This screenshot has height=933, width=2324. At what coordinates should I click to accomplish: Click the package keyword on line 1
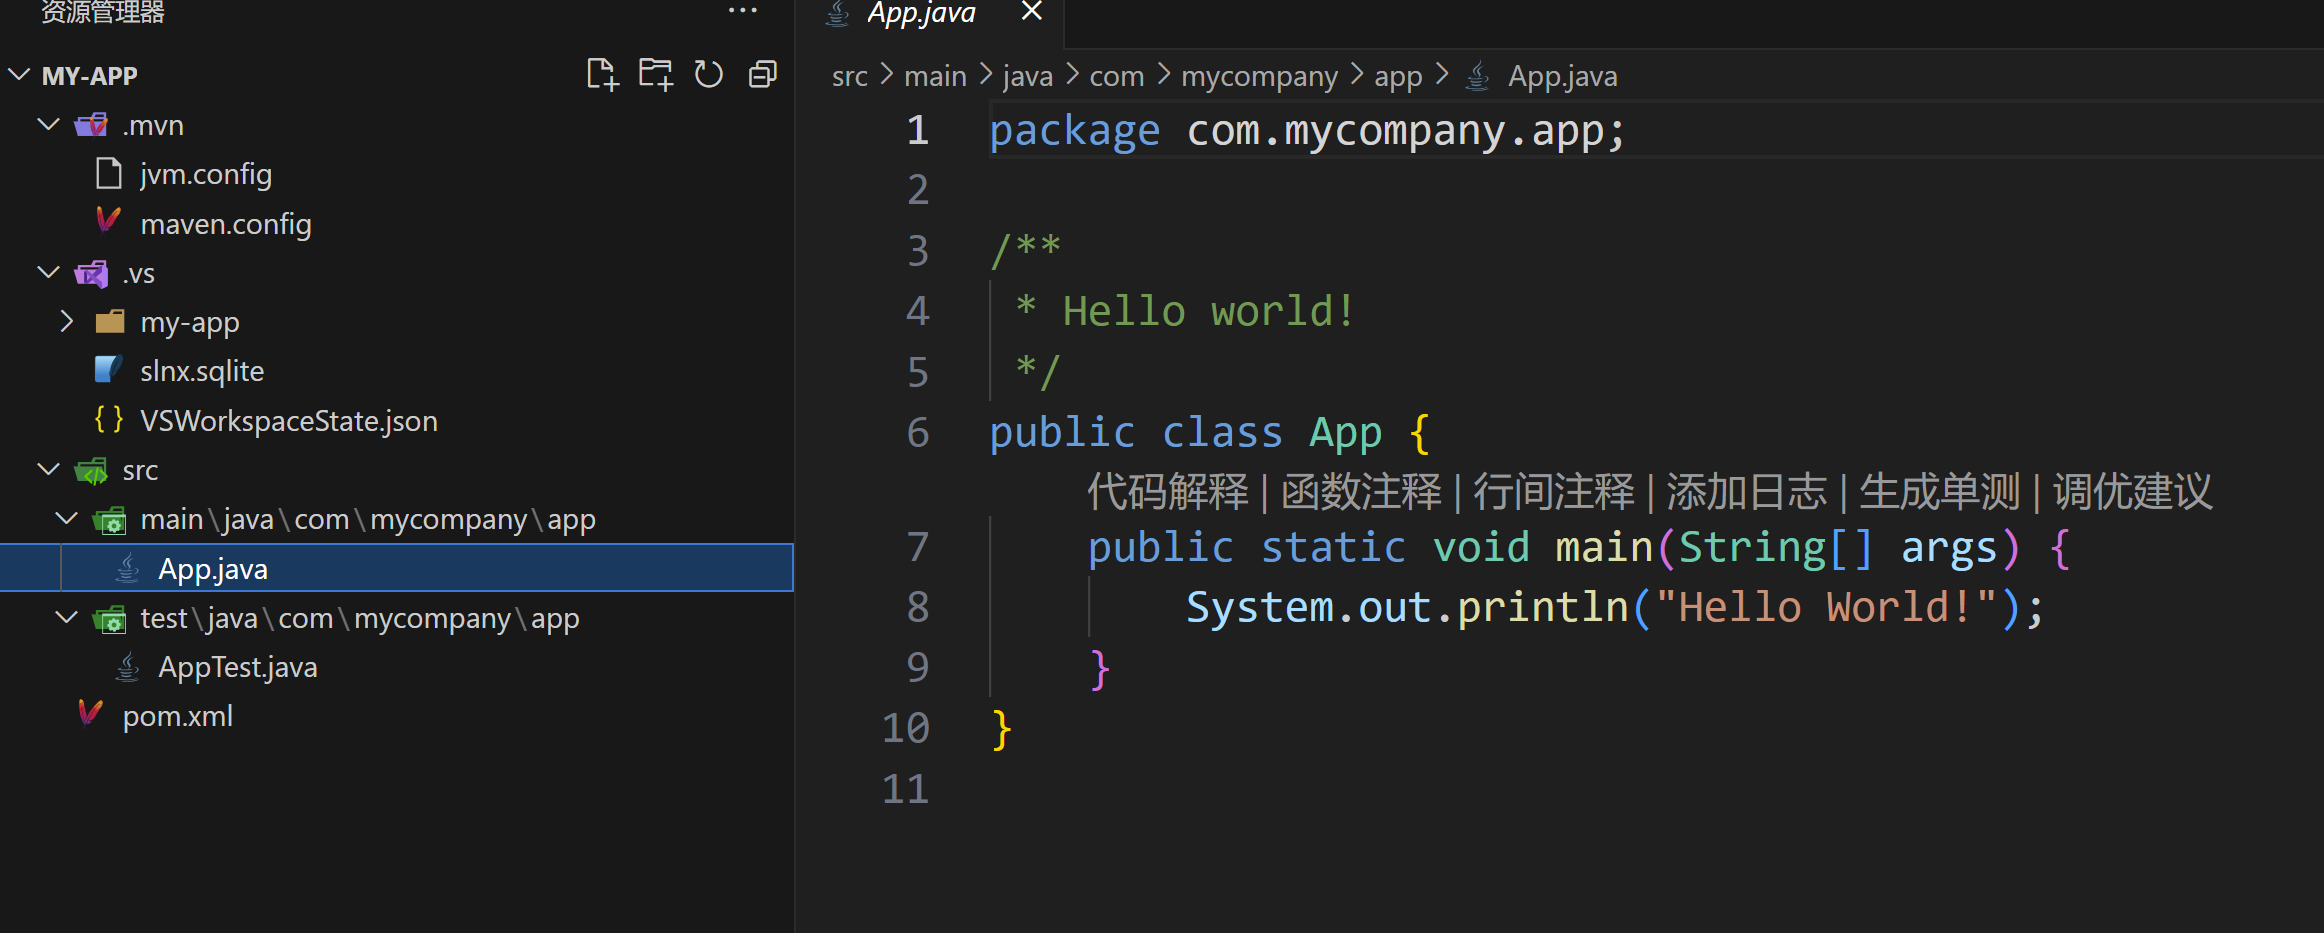point(1075,132)
